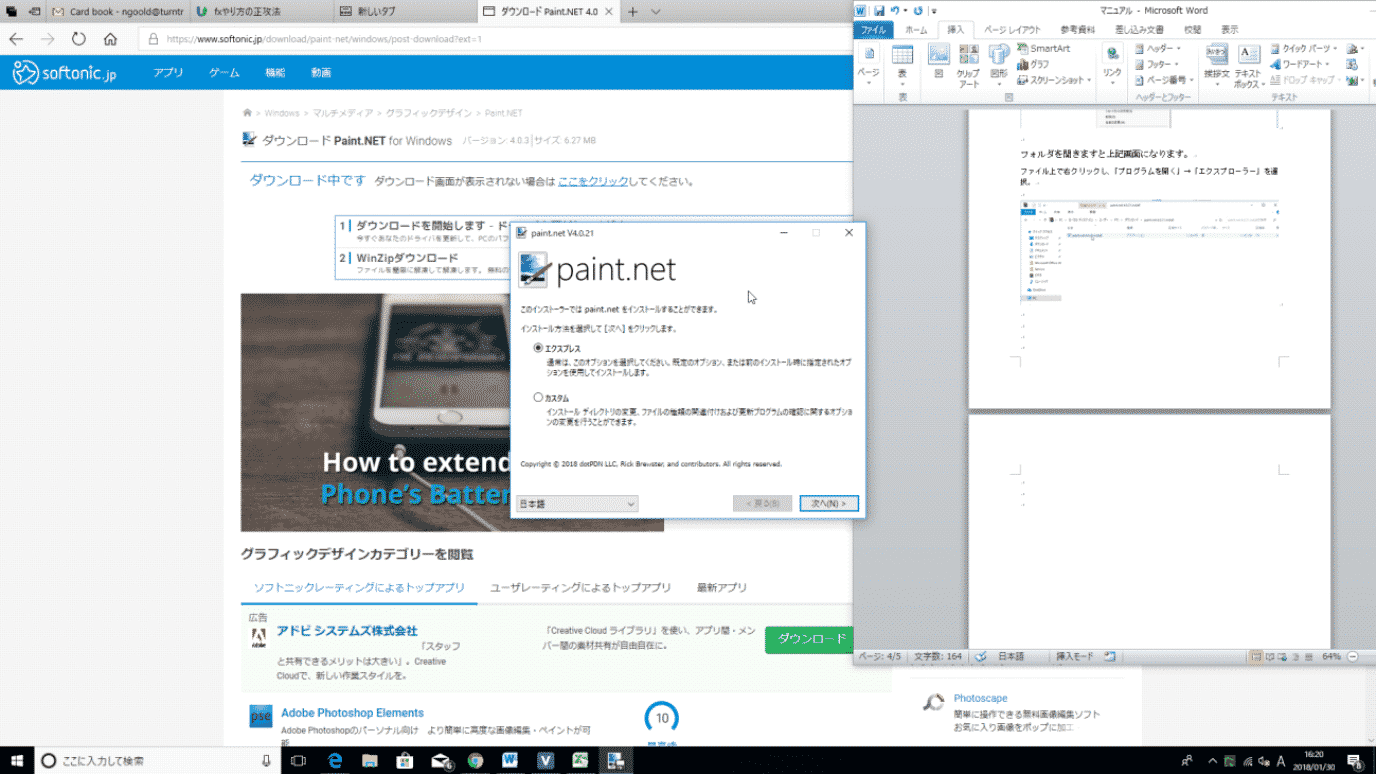Viewport: 1377px width, 775px height.
Task: Click the グラフ (chart) button
Action: (1033, 64)
